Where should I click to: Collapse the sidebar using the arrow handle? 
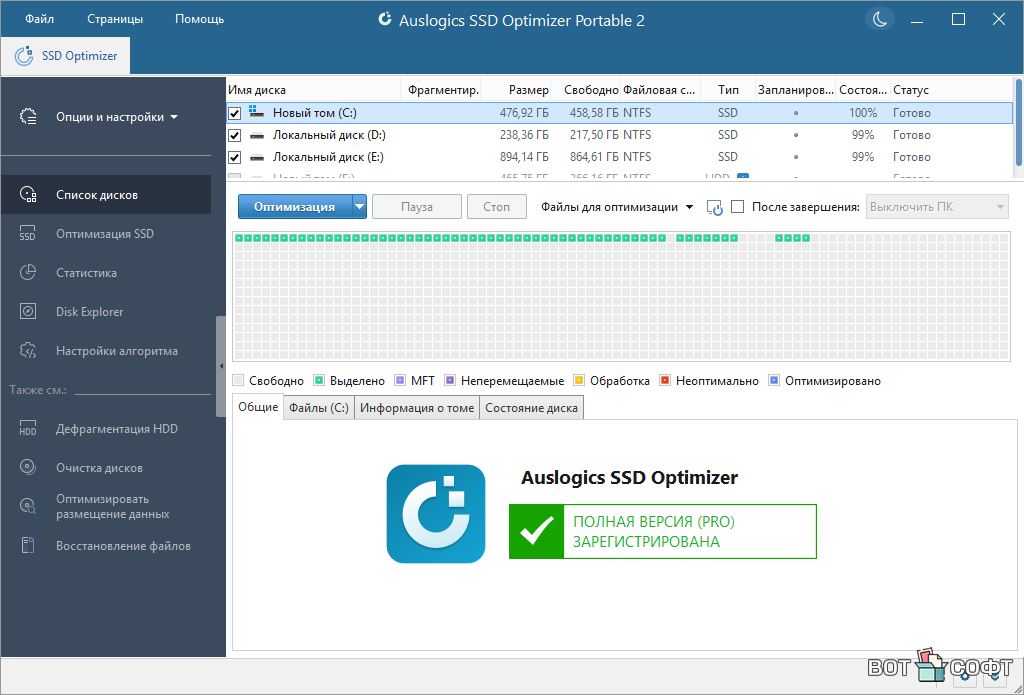point(221,366)
